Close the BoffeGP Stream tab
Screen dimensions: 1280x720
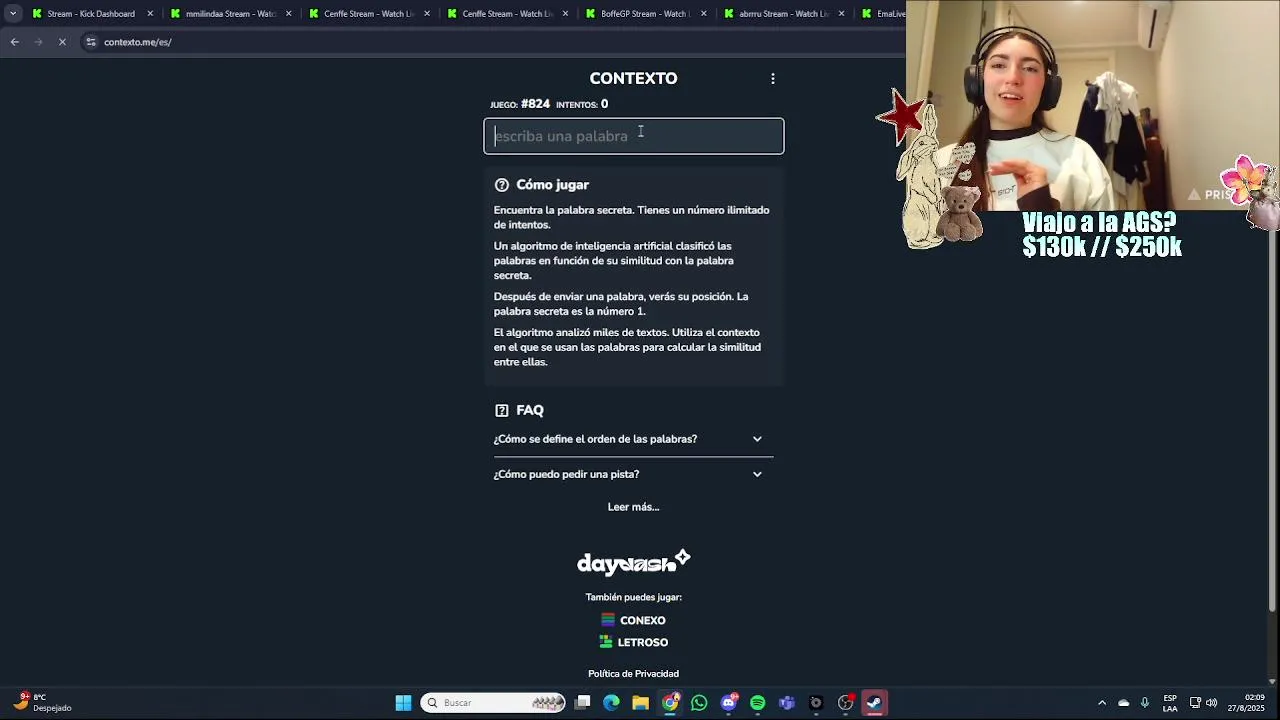(704, 14)
